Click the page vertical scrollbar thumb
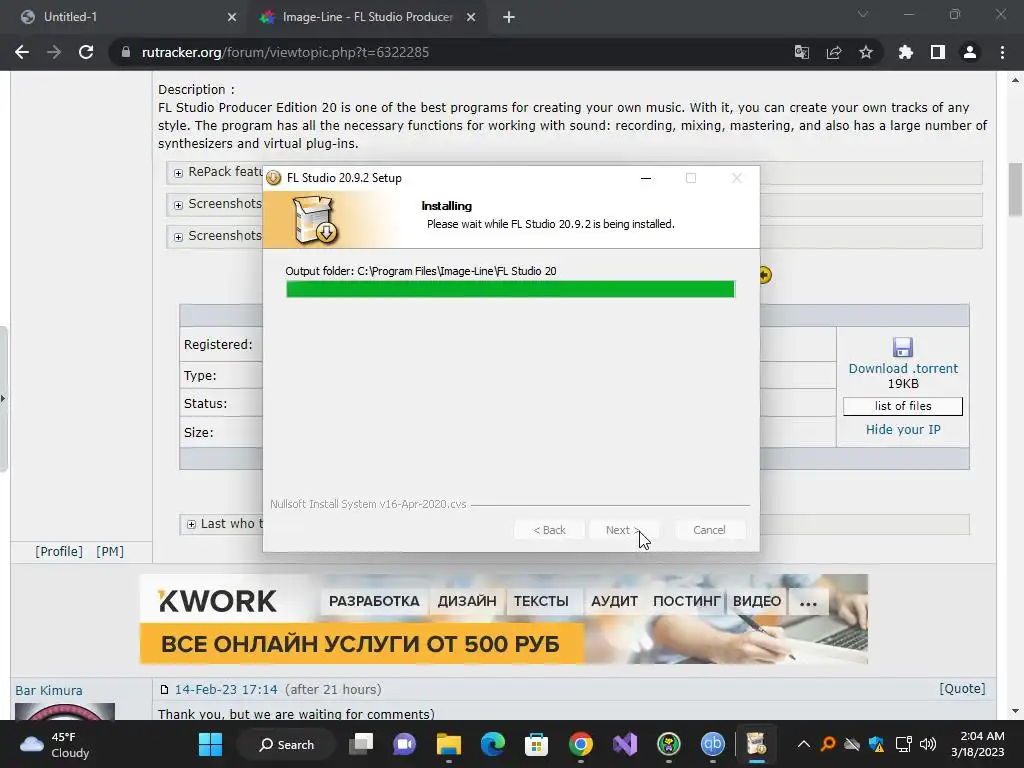Image resolution: width=1024 pixels, height=768 pixels. (1016, 189)
